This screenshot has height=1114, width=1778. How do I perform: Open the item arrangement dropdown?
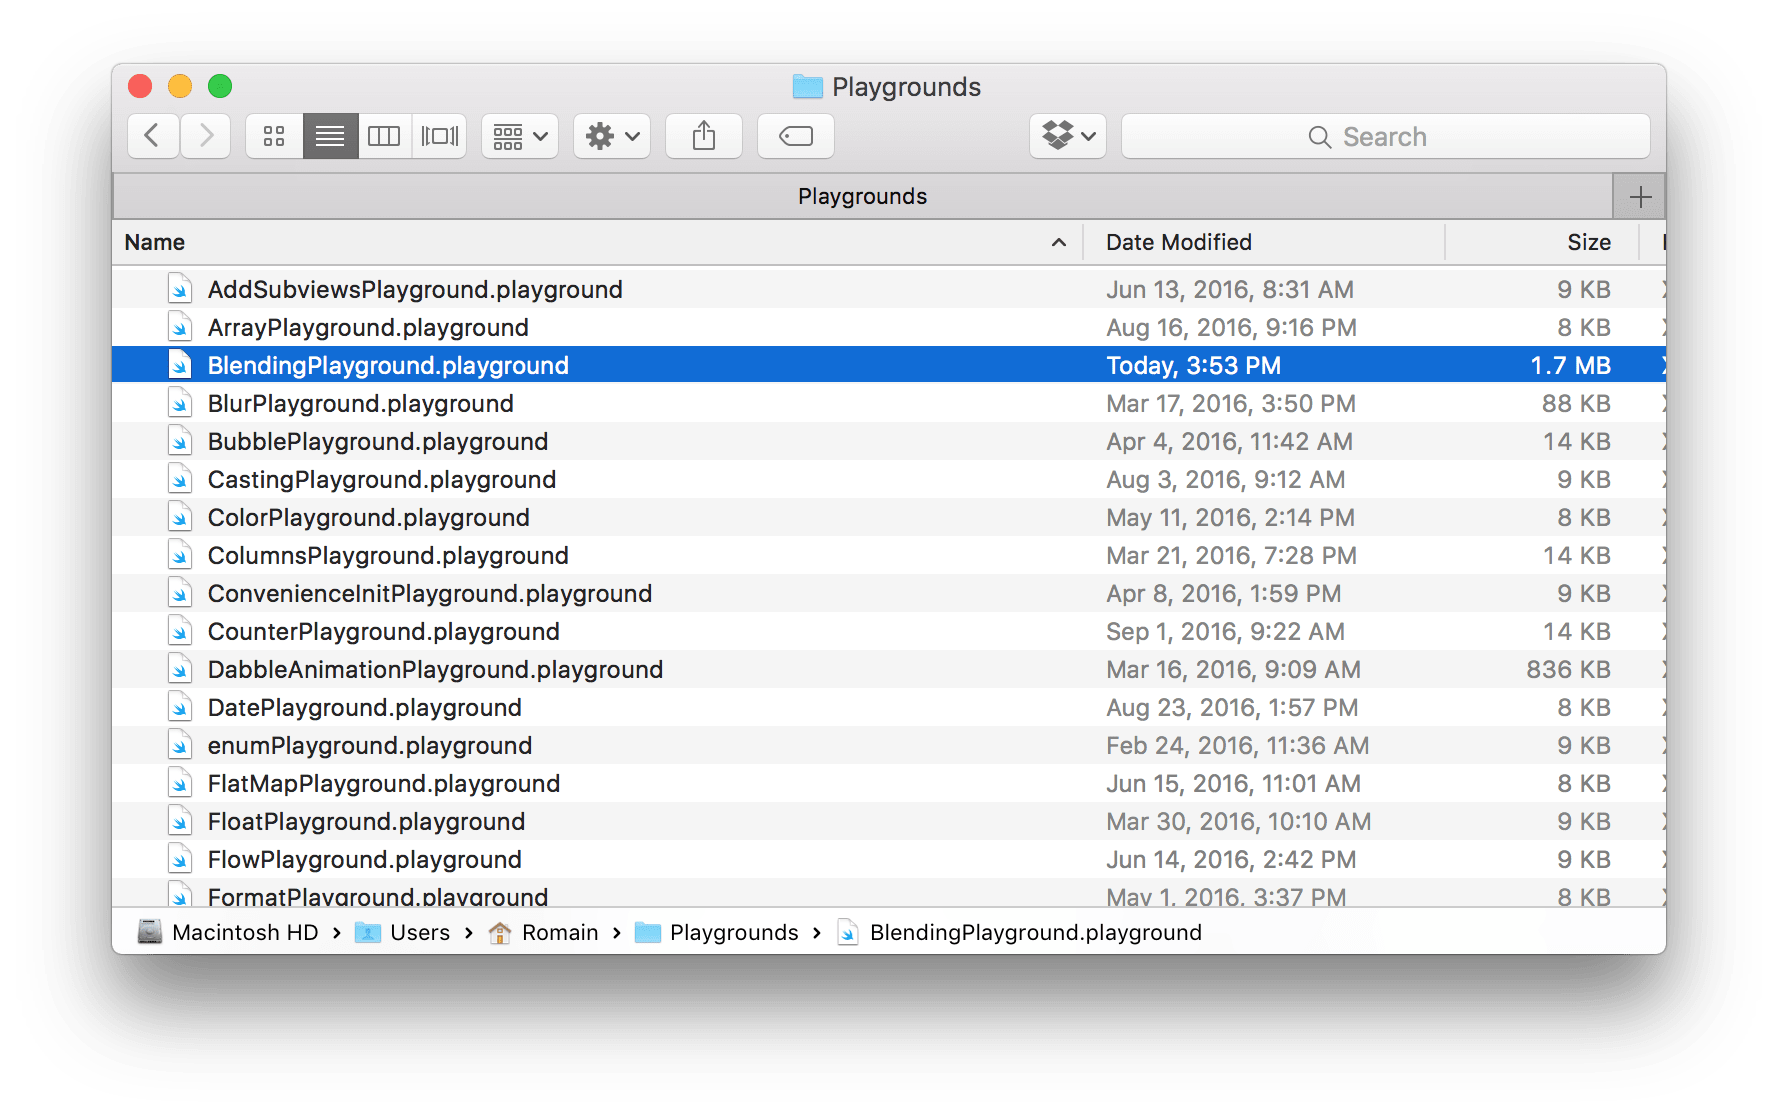click(519, 135)
